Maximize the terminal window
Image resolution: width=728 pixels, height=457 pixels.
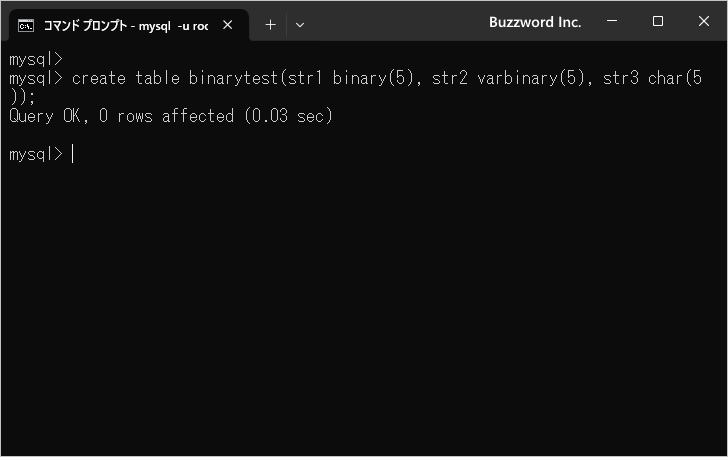tap(657, 22)
